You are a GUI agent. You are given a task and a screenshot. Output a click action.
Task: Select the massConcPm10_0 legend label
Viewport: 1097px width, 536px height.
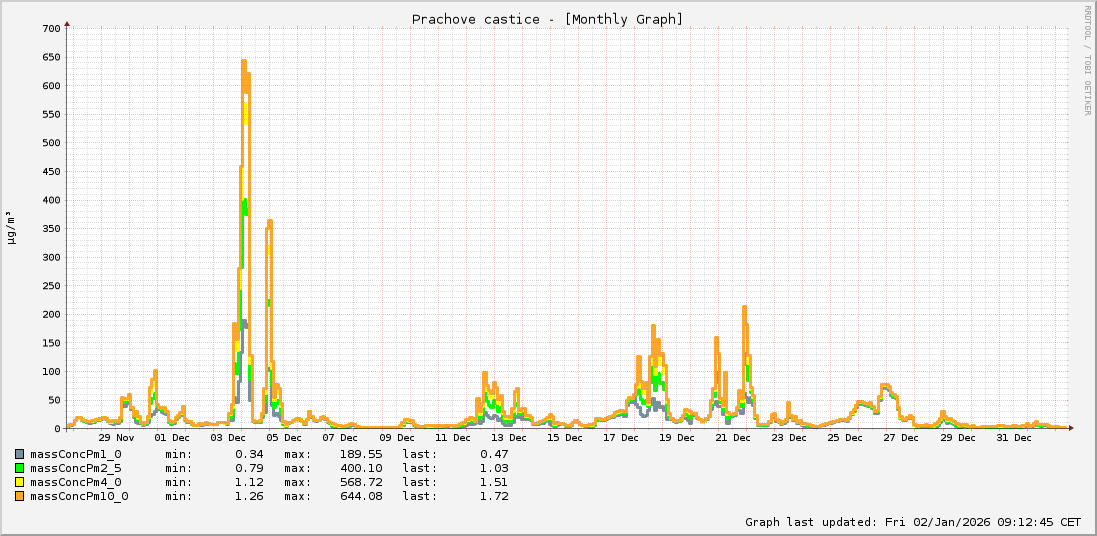79,496
